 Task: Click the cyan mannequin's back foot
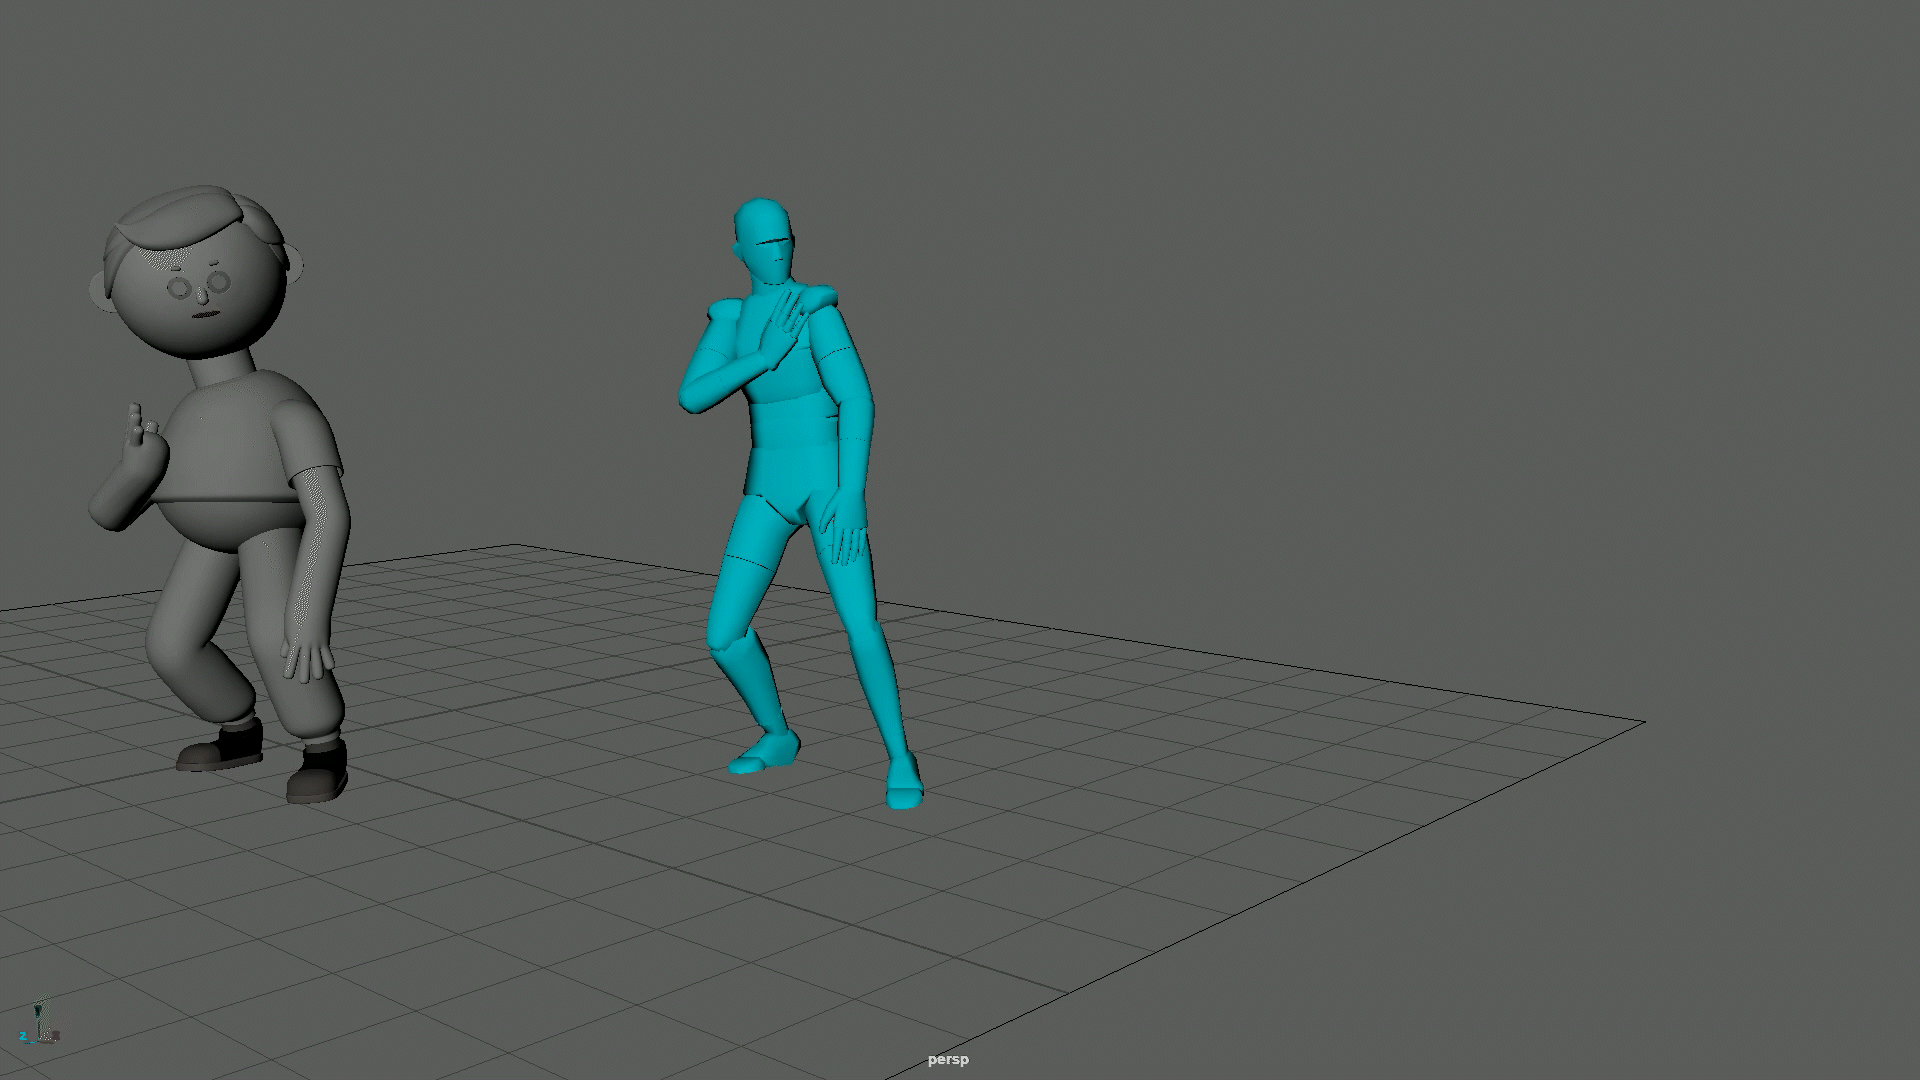765,753
